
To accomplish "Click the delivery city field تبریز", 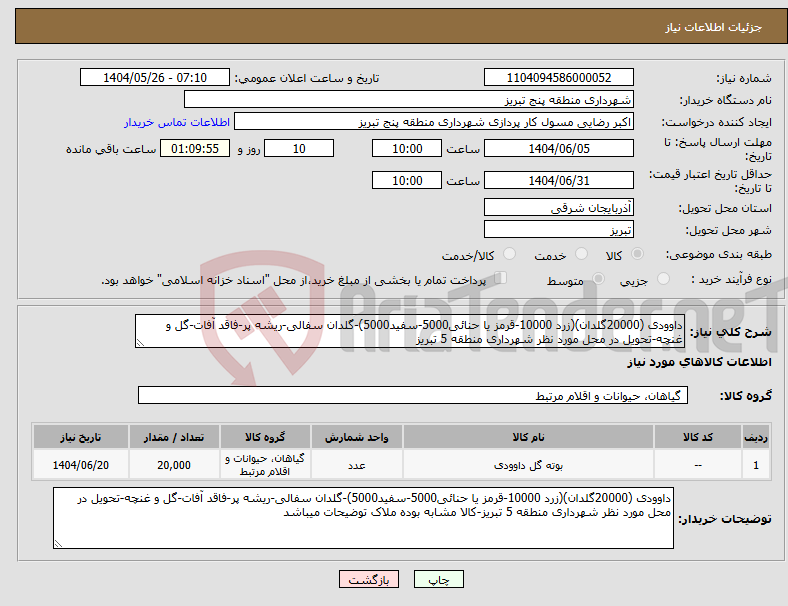I will [x=559, y=229].
